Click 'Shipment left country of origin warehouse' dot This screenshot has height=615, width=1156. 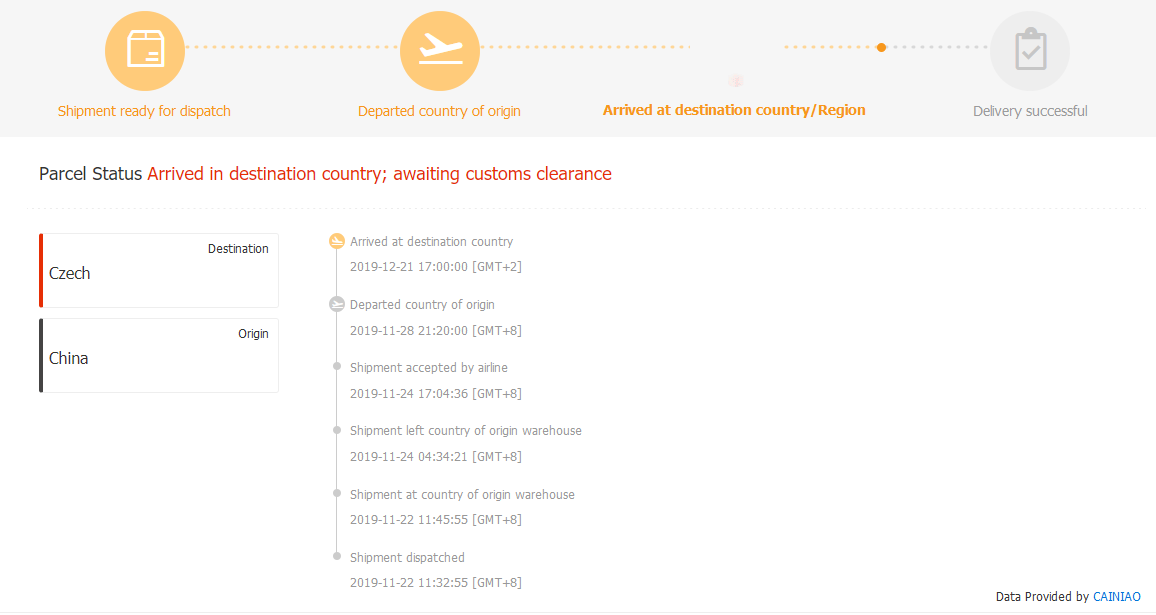coord(337,430)
